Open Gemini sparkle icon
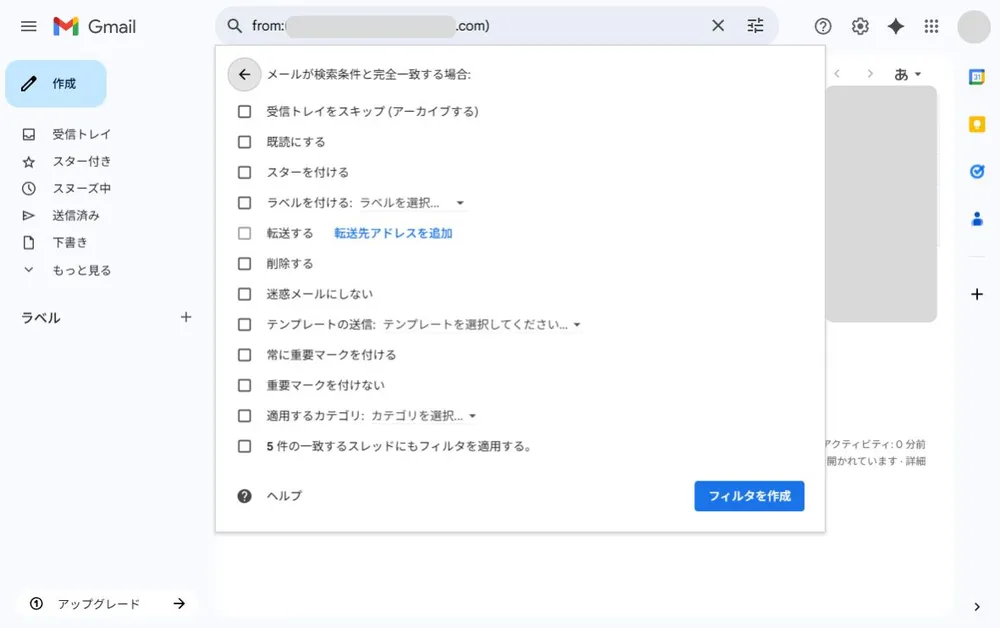This screenshot has height=628, width=1000. 895,26
